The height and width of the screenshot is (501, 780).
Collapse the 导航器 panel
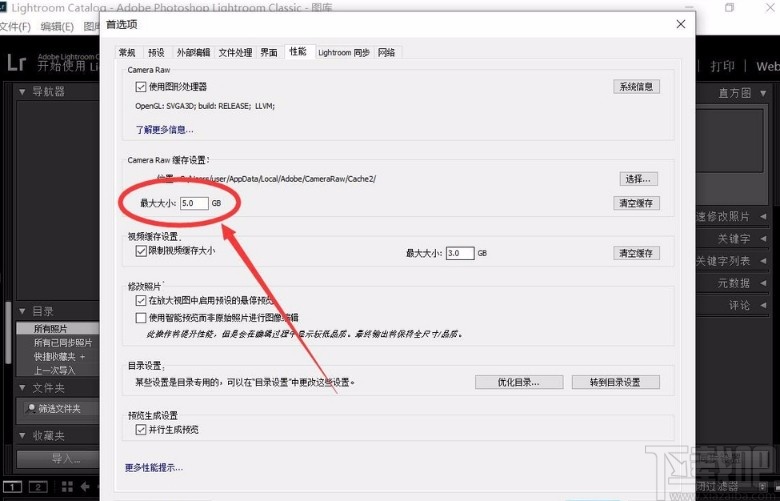tap(22, 92)
